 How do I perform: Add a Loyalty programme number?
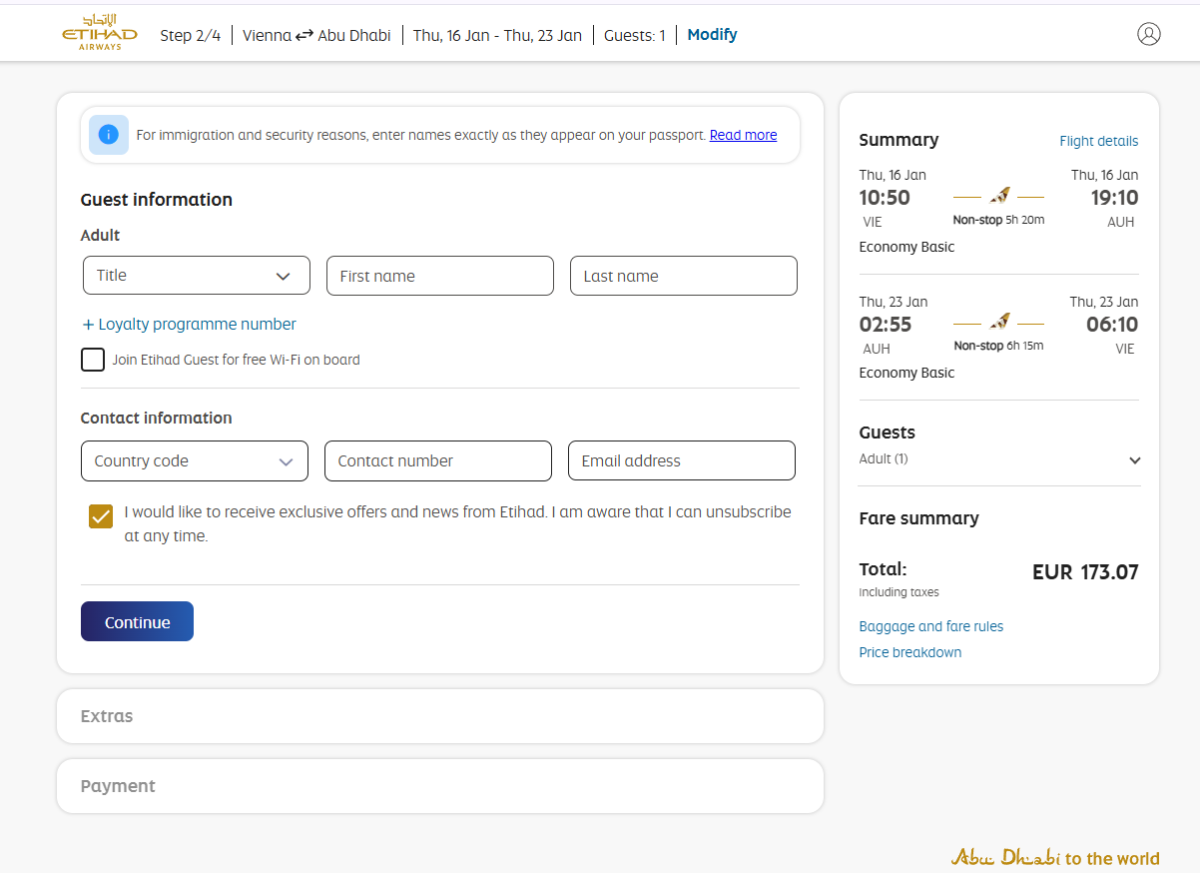(x=189, y=324)
